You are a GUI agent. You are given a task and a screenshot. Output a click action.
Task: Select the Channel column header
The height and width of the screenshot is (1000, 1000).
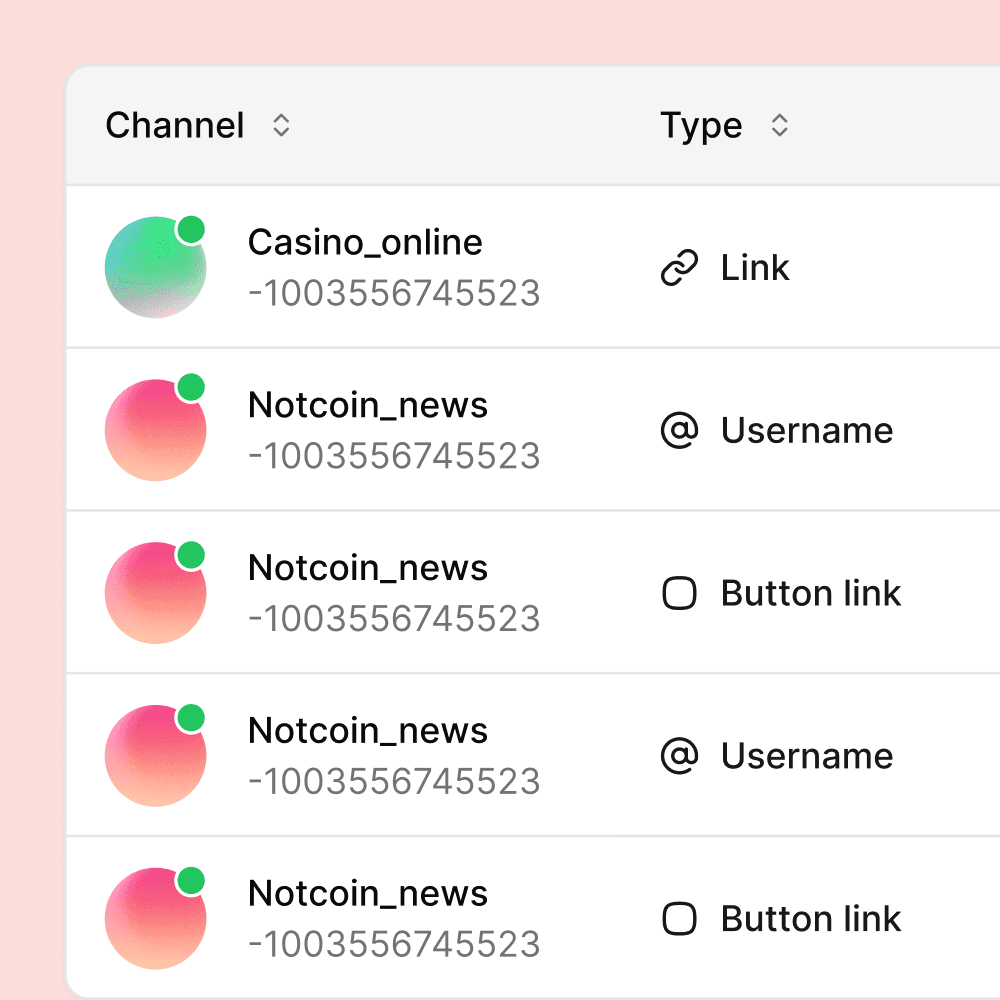click(x=174, y=125)
